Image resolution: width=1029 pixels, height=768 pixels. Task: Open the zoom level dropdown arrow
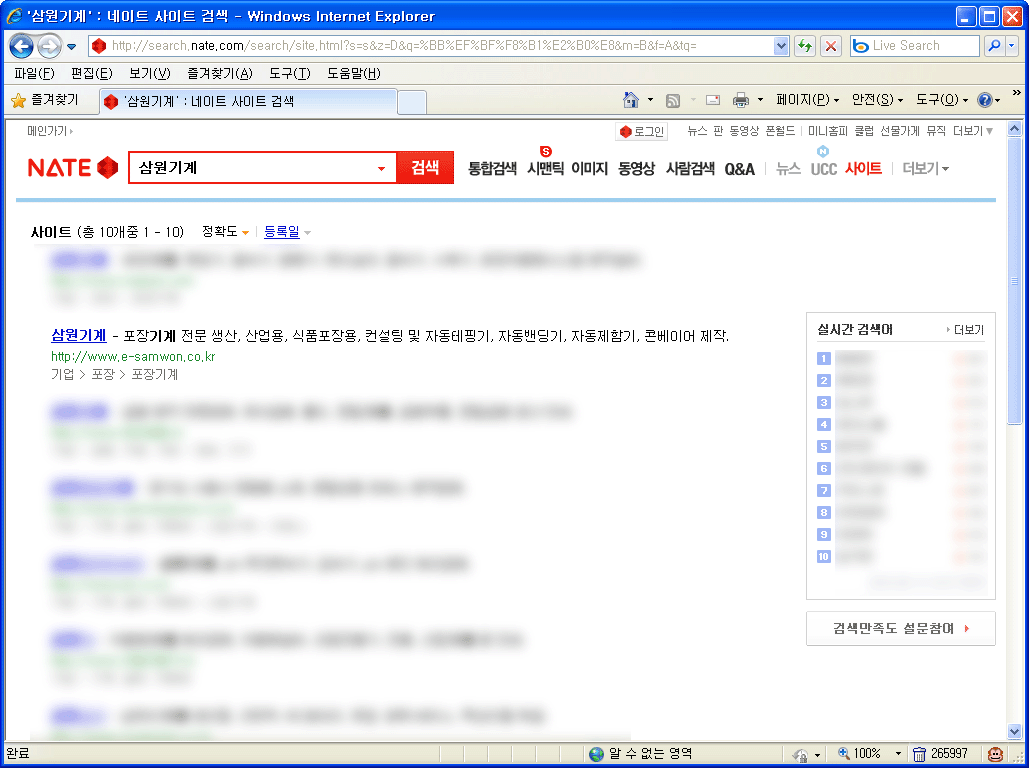click(898, 754)
